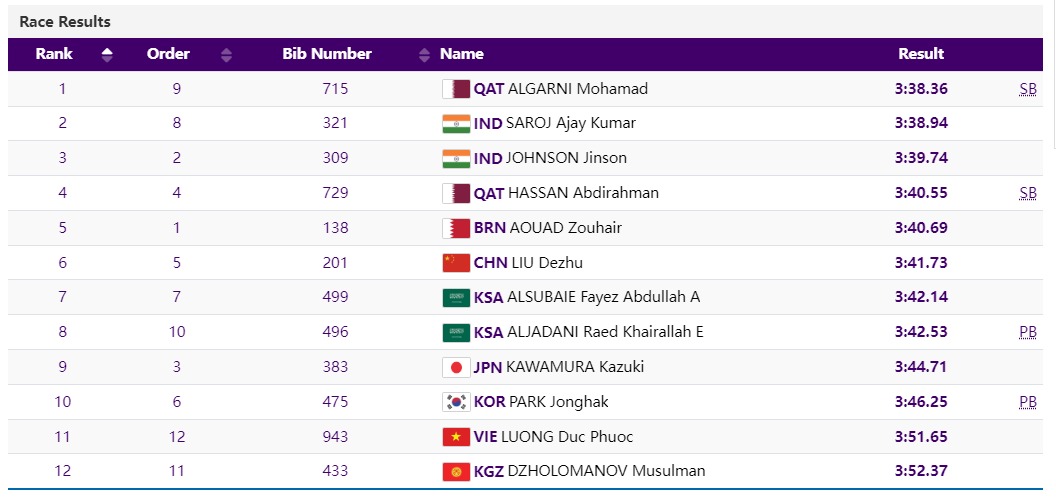Click the SB label for ALGARNI Mohamad
The width and height of the screenshot is (1056, 499).
coord(1028,89)
